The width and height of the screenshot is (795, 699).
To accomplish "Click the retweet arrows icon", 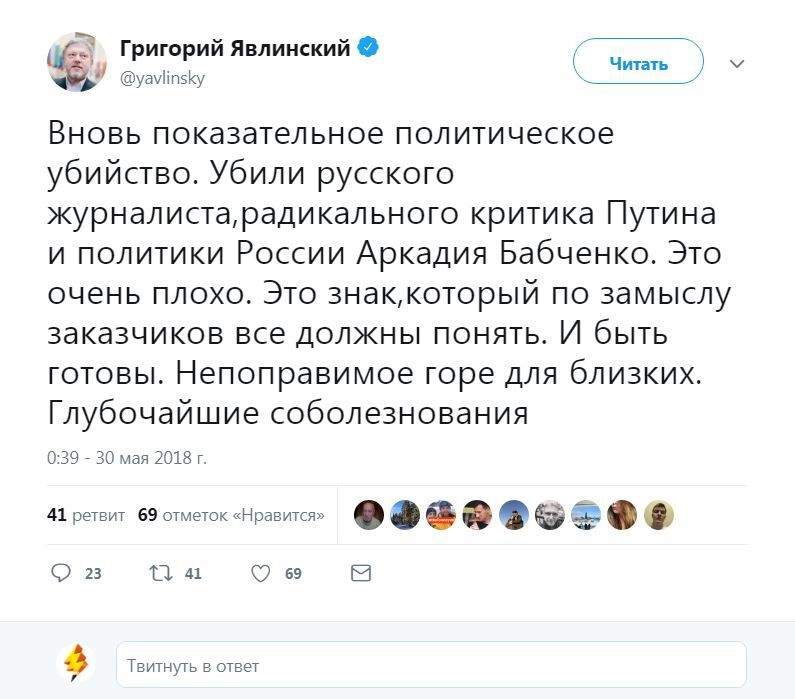I will point(161,573).
